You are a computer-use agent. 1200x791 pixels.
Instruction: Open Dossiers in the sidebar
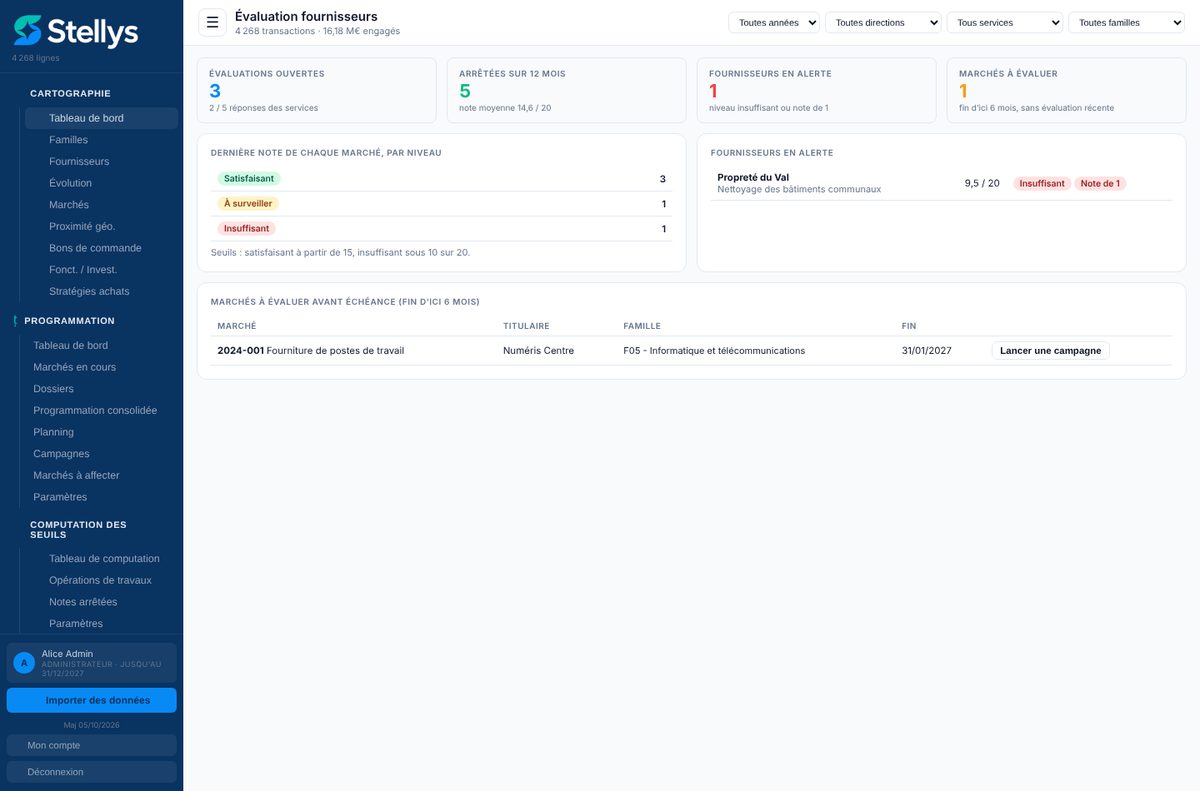point(101,389)
